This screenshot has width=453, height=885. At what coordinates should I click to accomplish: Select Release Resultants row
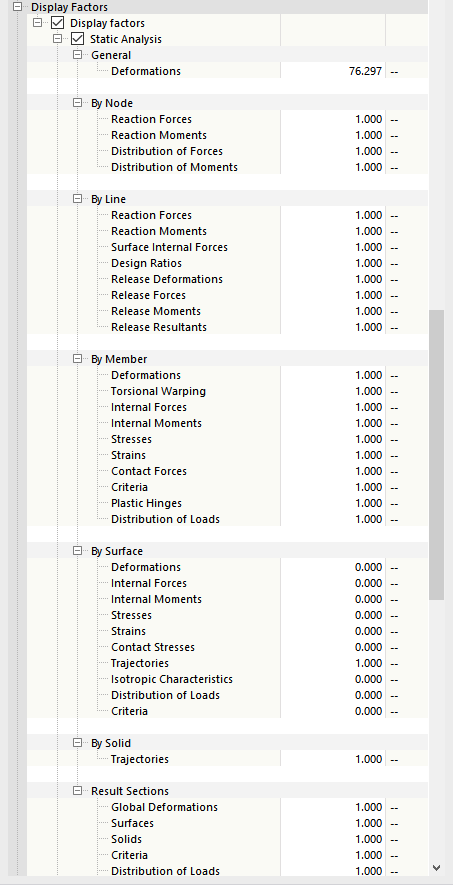(228, 327)
